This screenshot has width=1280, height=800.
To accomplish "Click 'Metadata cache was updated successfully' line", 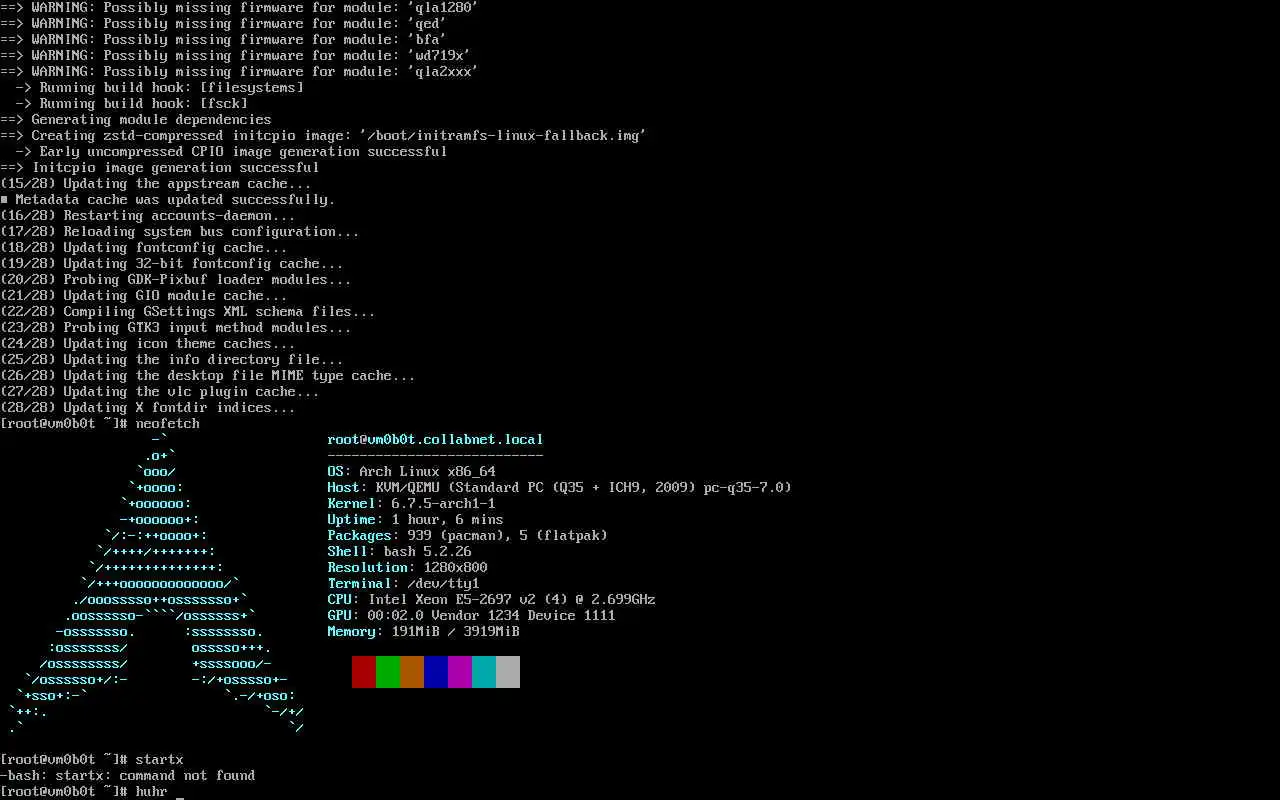I will tap(168, 200).
